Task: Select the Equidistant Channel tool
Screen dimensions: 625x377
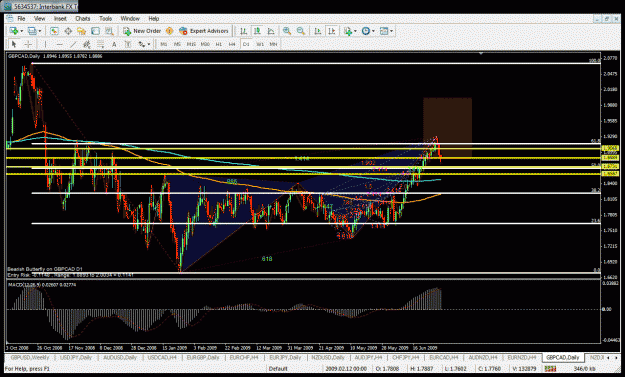Action: pyautogui.click(x=87, y=44)
